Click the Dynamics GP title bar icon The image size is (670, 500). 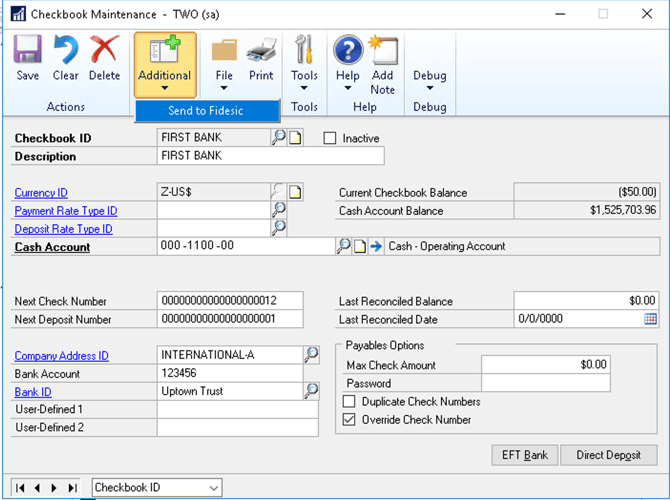click(x=18, y=14)
